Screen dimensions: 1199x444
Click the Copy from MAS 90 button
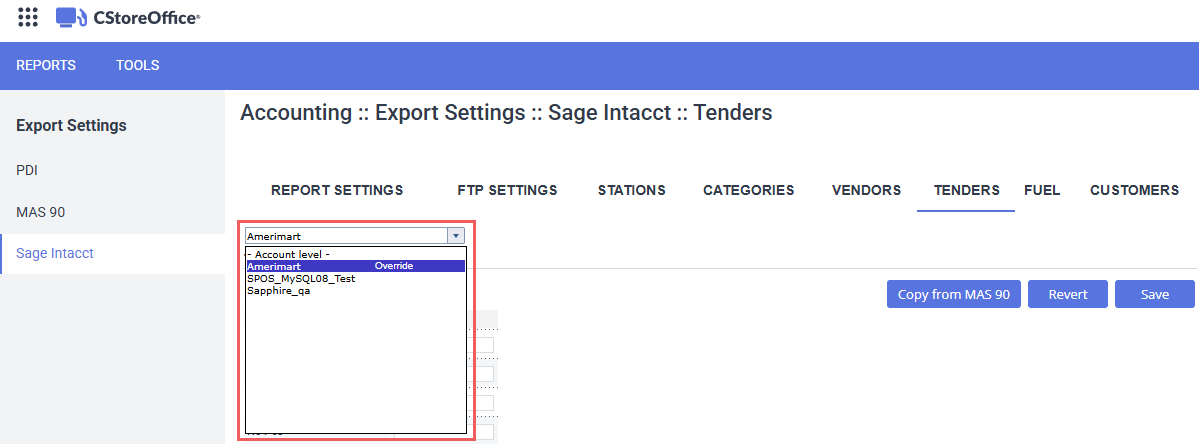point(954,294)
